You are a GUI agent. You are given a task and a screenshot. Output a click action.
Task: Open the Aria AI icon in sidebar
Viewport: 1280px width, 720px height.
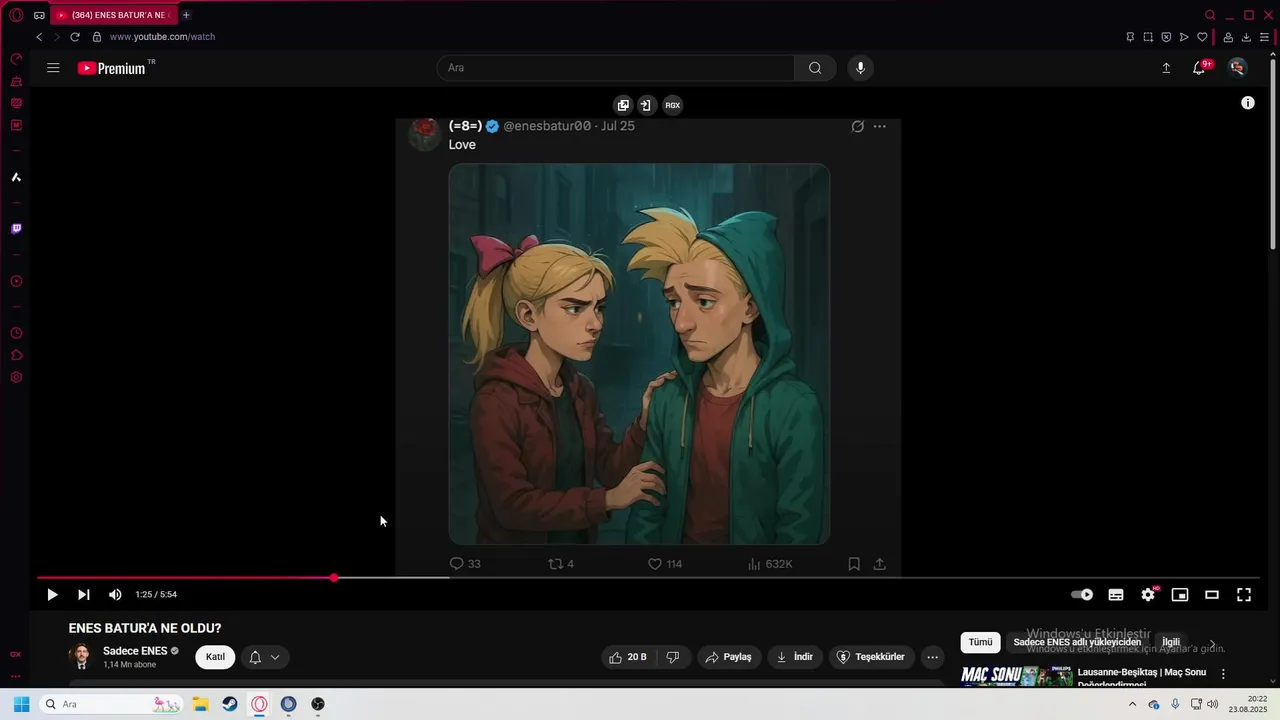(x=16, y=177)
